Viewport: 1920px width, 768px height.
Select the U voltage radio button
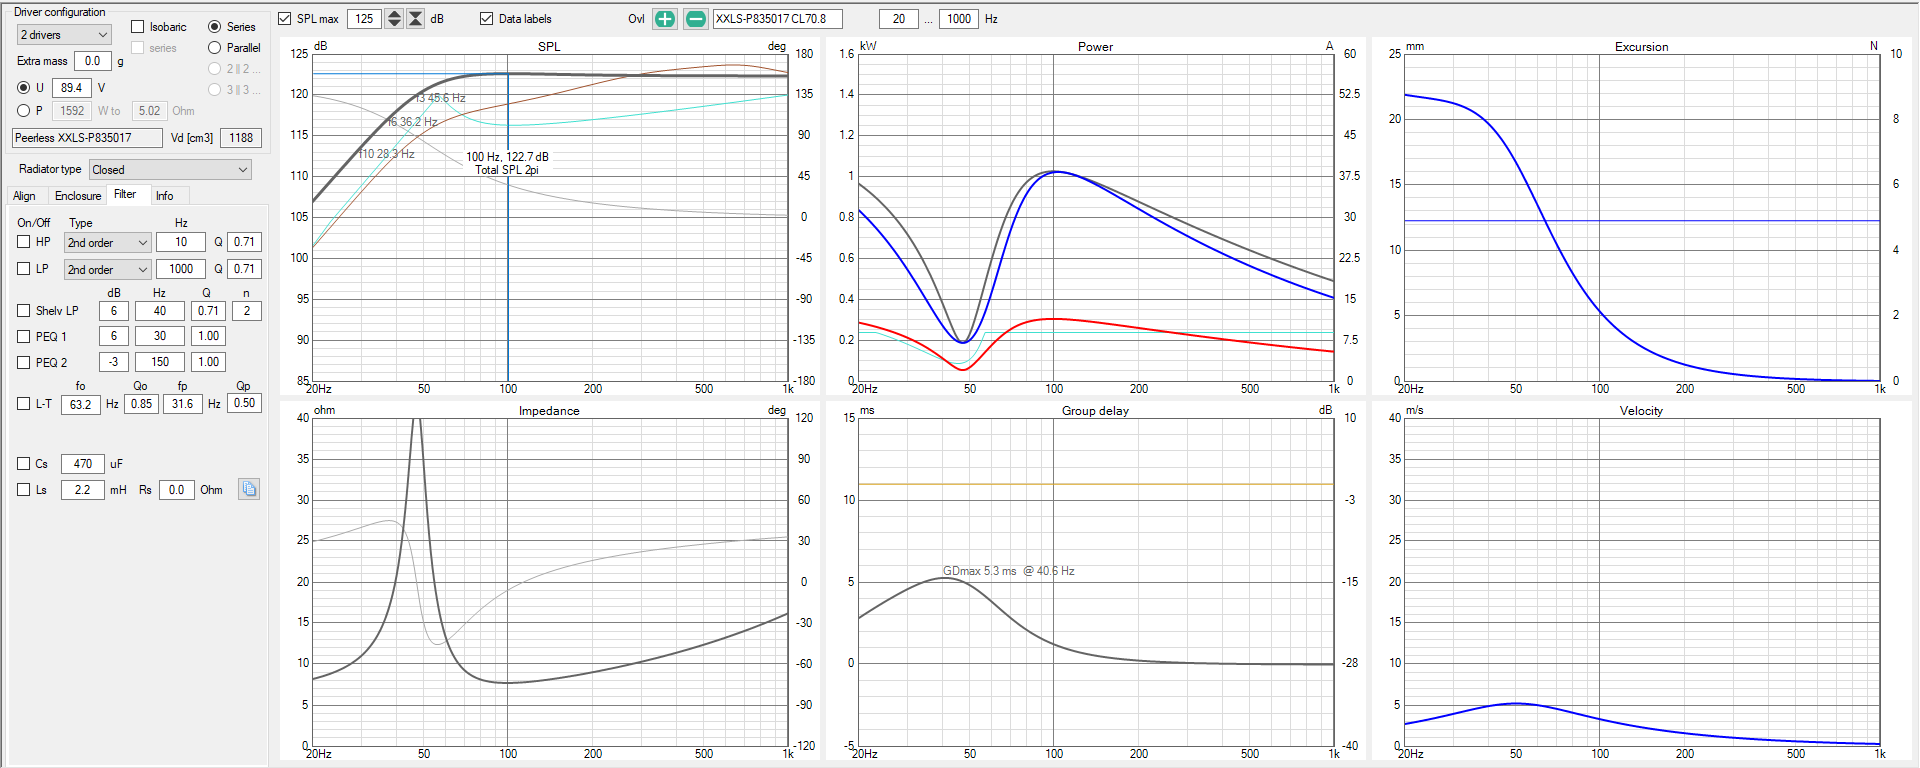23,88
